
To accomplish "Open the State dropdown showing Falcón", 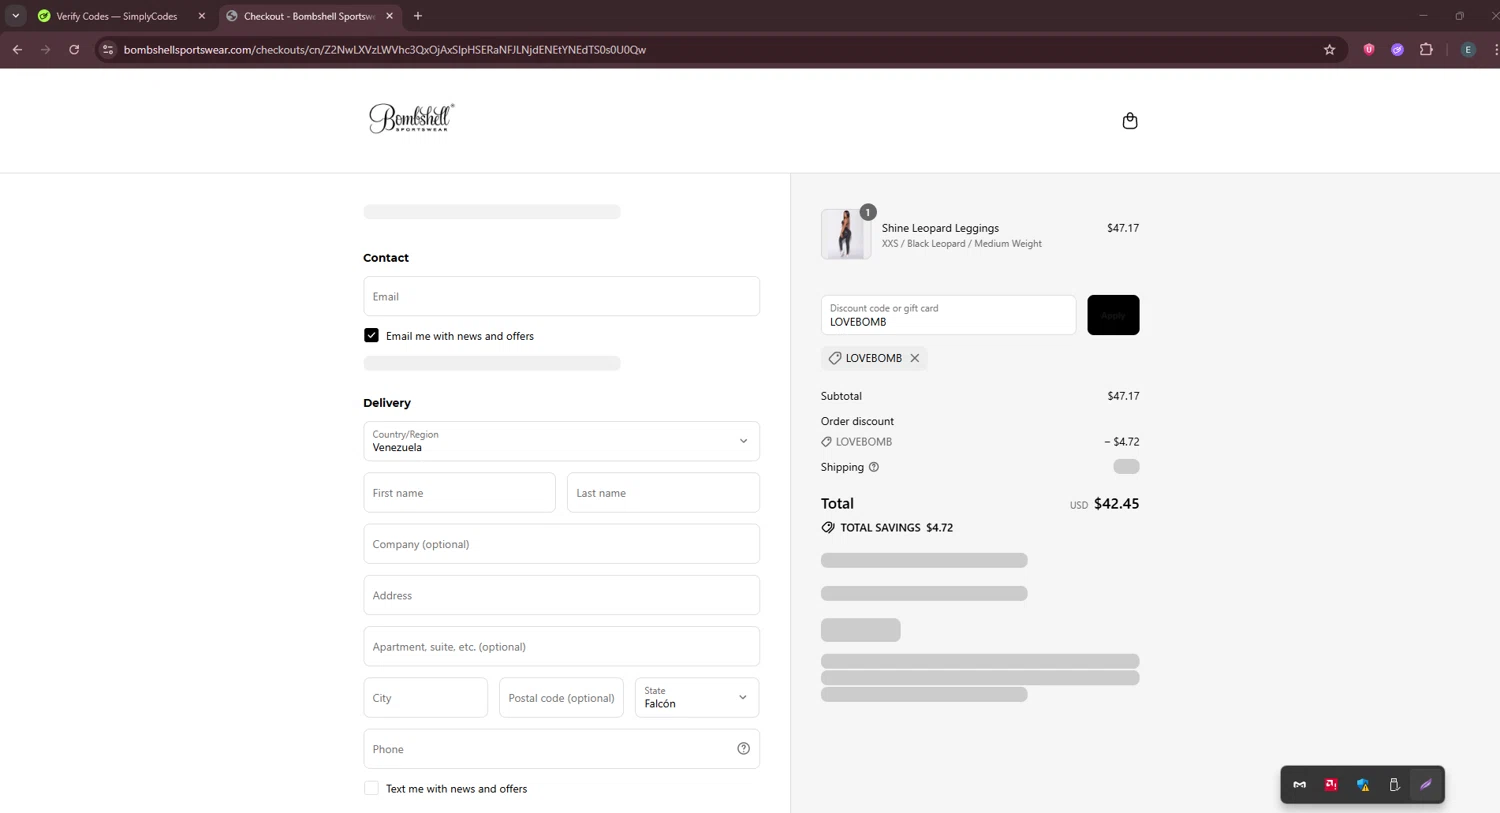I will [x=697, y=698].
